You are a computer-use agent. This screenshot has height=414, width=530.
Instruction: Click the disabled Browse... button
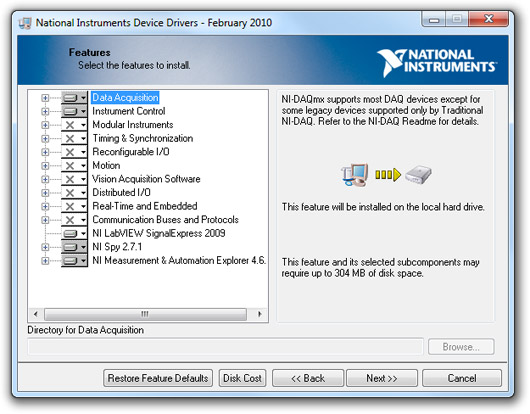click(461, 347)
